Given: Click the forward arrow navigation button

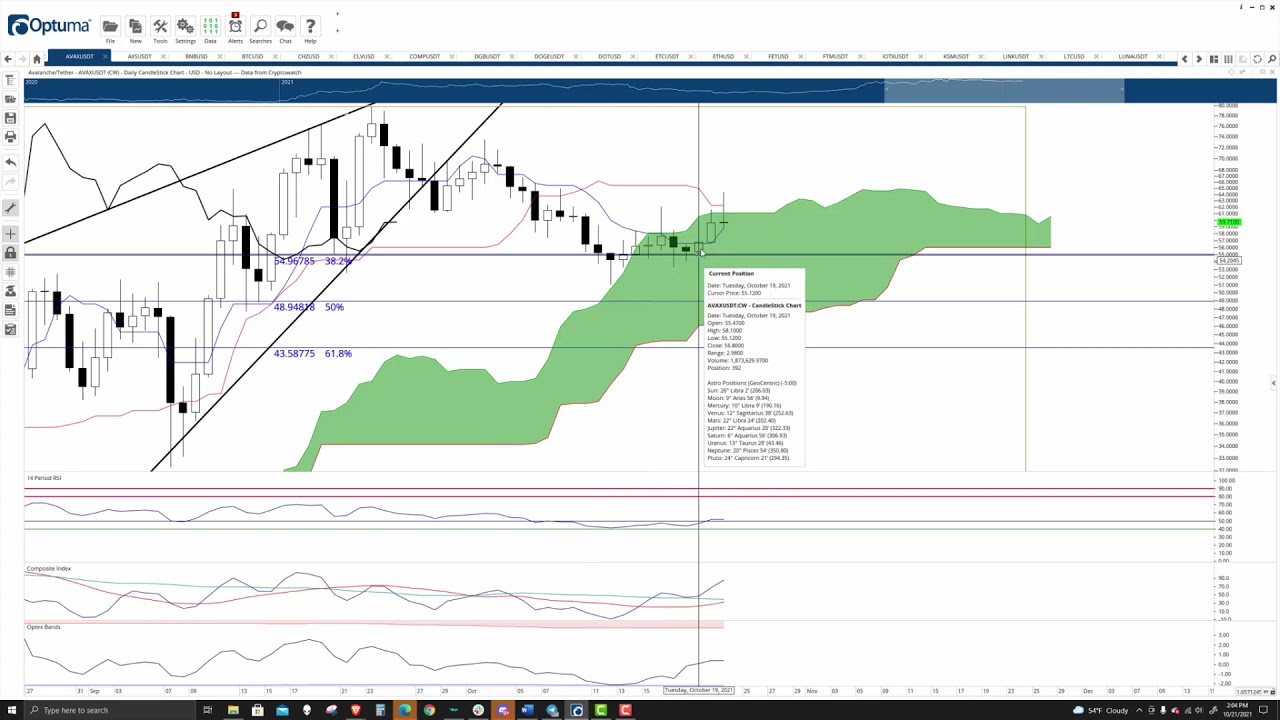Looking at the screenshot, I should pos(22,59).
